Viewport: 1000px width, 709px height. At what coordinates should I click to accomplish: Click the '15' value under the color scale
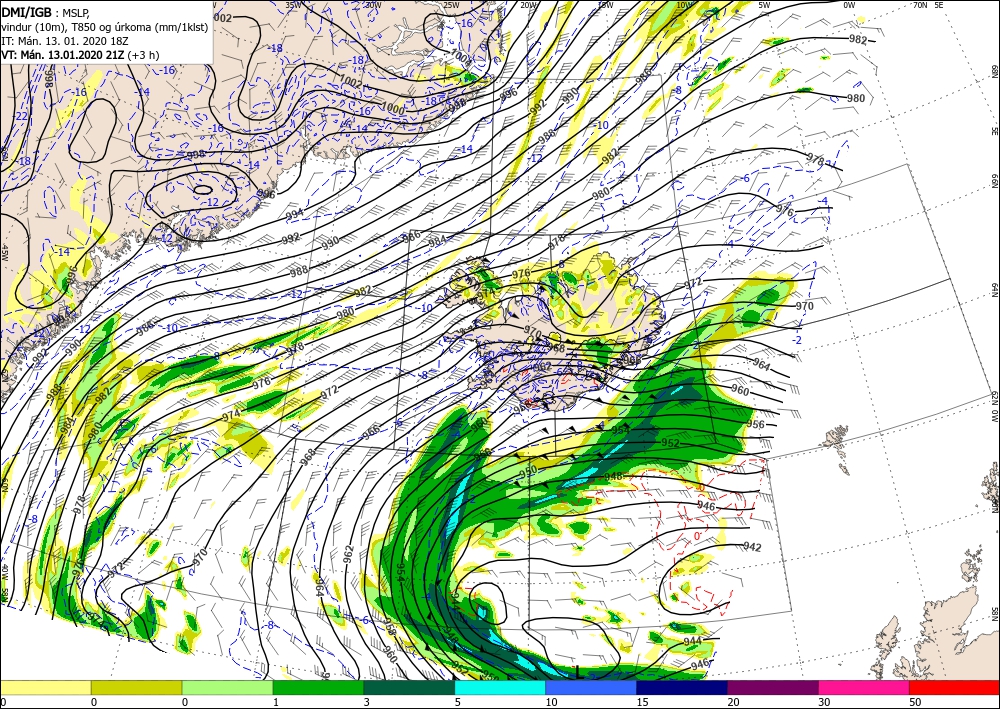[x=642, y=702]
